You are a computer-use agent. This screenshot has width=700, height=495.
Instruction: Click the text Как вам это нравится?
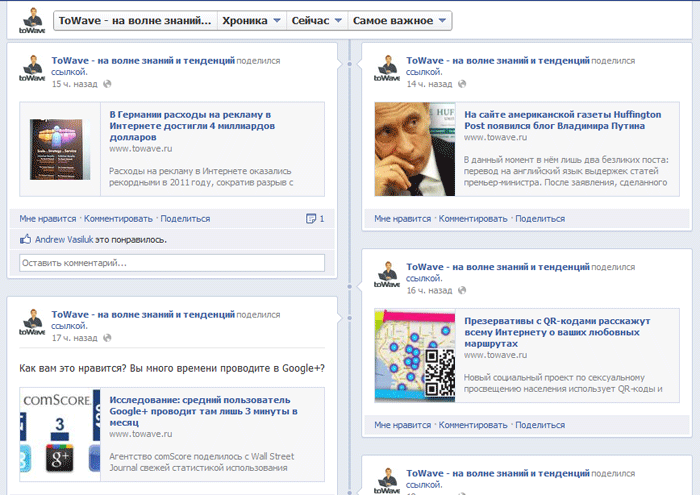pos(73,369)
